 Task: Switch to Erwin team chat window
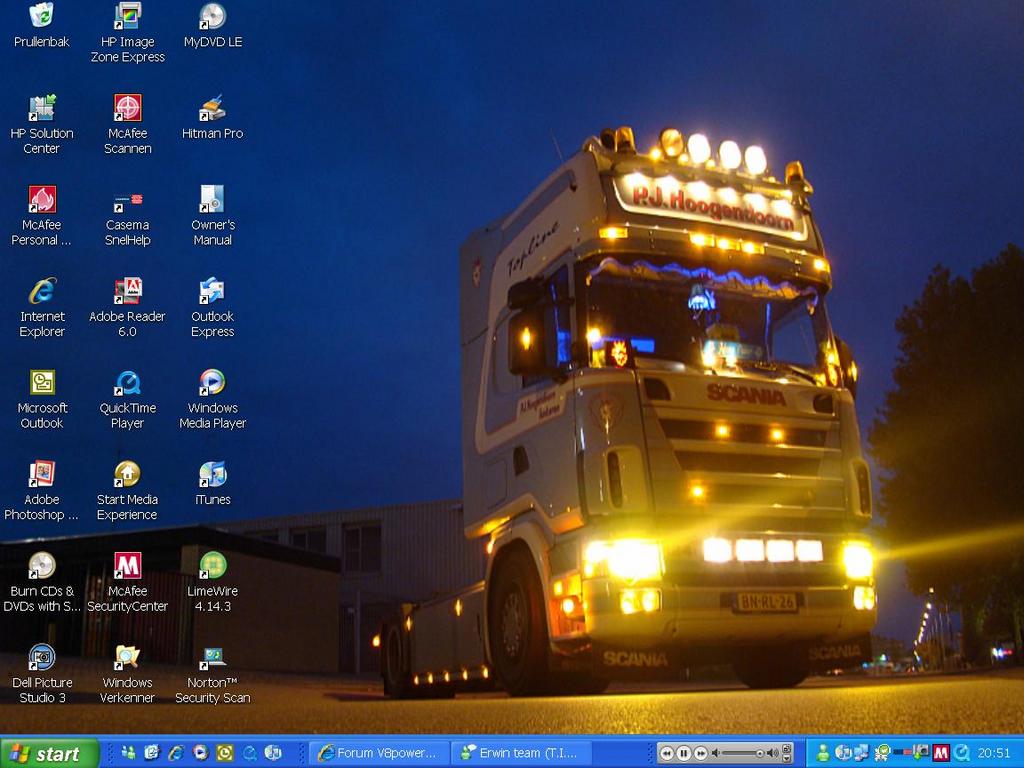pos(521,753)
